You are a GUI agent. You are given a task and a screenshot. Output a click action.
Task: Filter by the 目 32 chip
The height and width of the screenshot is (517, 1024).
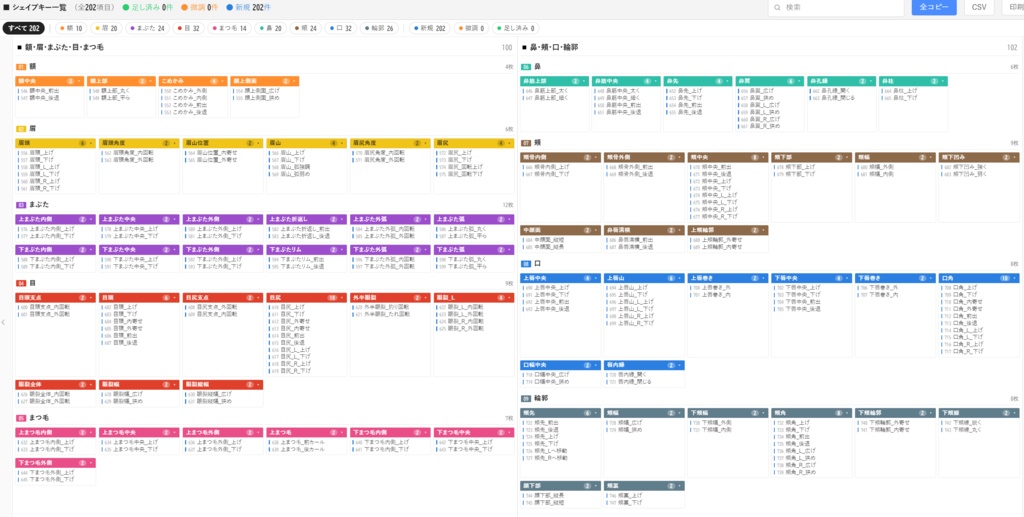189,28
